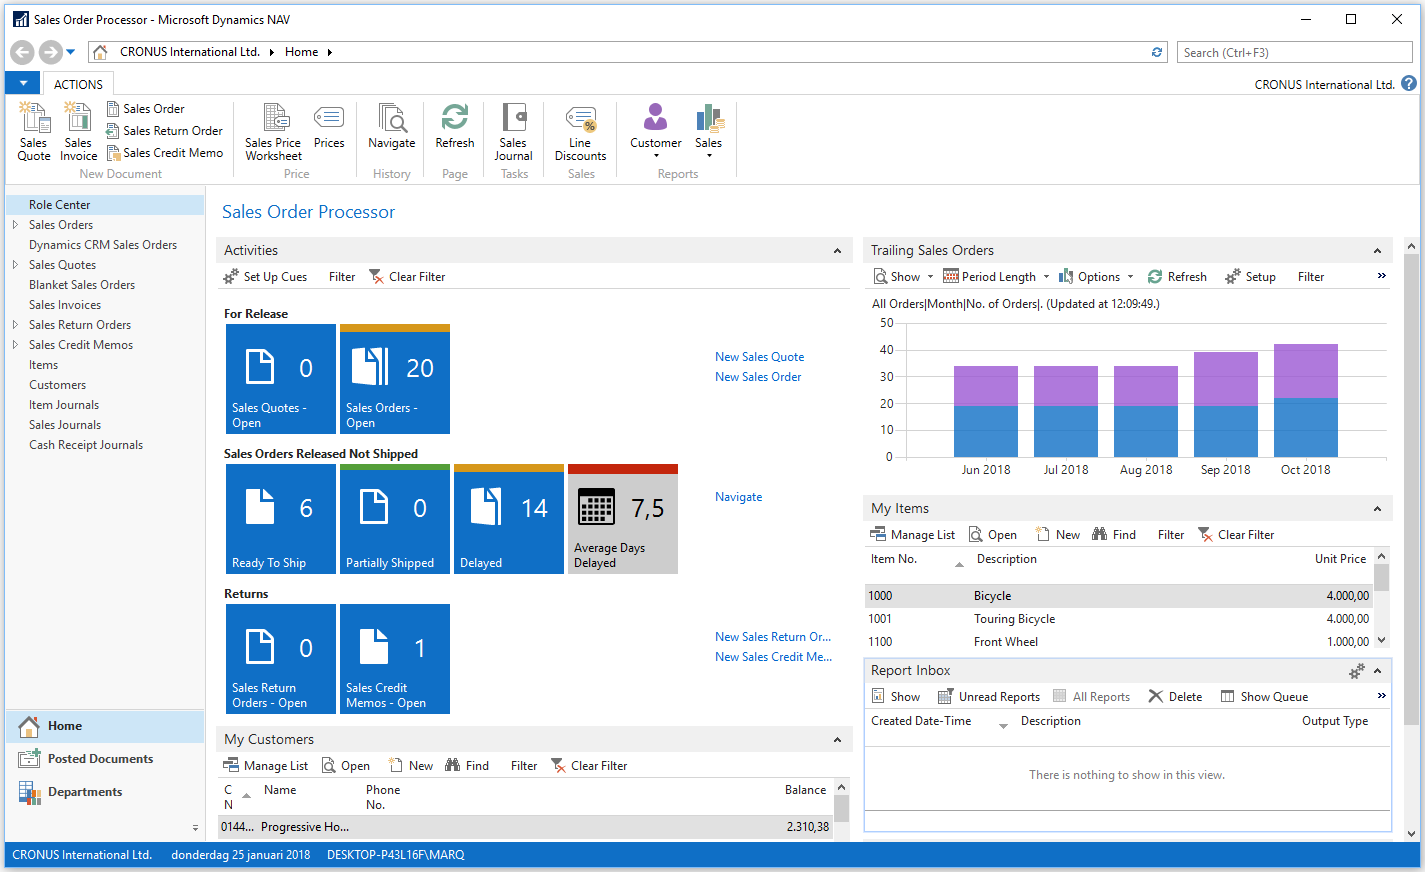Open the Items list in navigation
Image resolution: width=1425 pixels, height=872 pixels.
pyautogui.click(x=44, y=365)
